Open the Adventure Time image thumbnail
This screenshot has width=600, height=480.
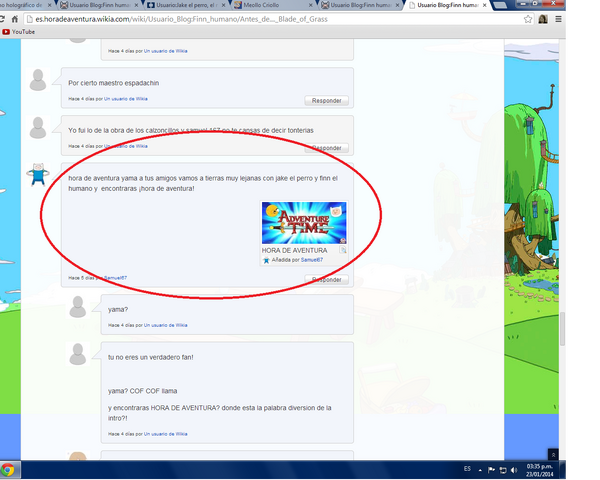tap(304, 223)
